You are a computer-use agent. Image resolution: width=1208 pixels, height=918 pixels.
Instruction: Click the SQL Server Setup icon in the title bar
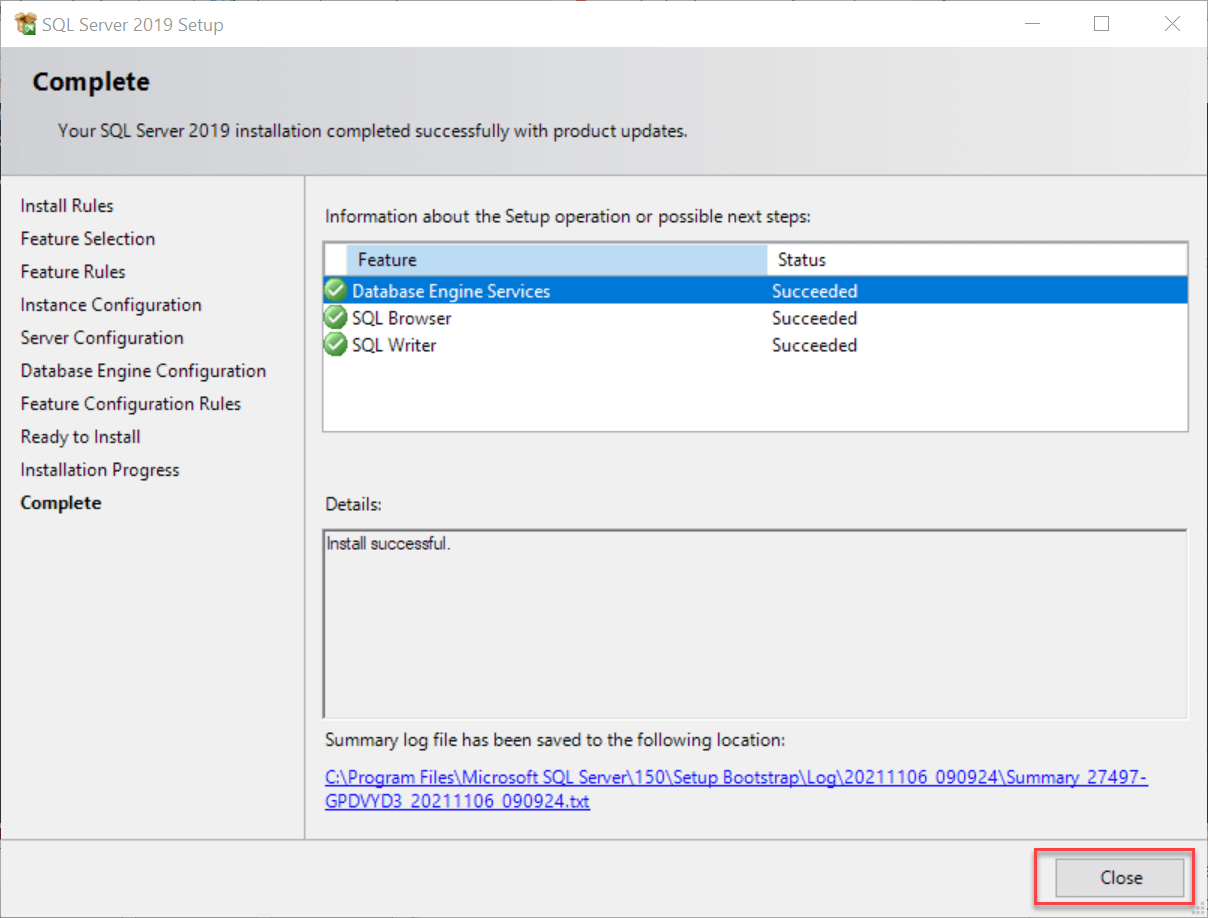click(x=25, y=22)
